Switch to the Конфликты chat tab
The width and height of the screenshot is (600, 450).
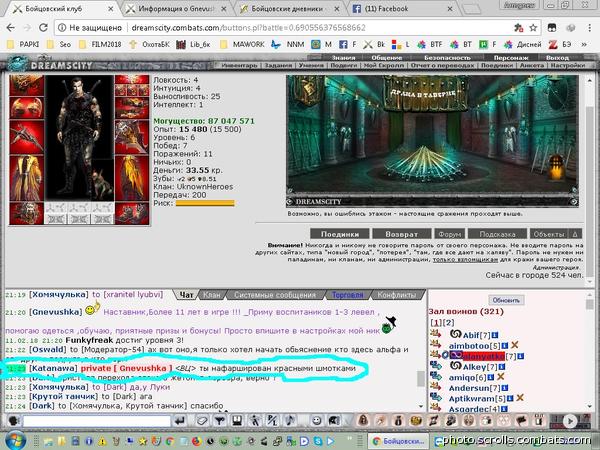pos(396,295)
